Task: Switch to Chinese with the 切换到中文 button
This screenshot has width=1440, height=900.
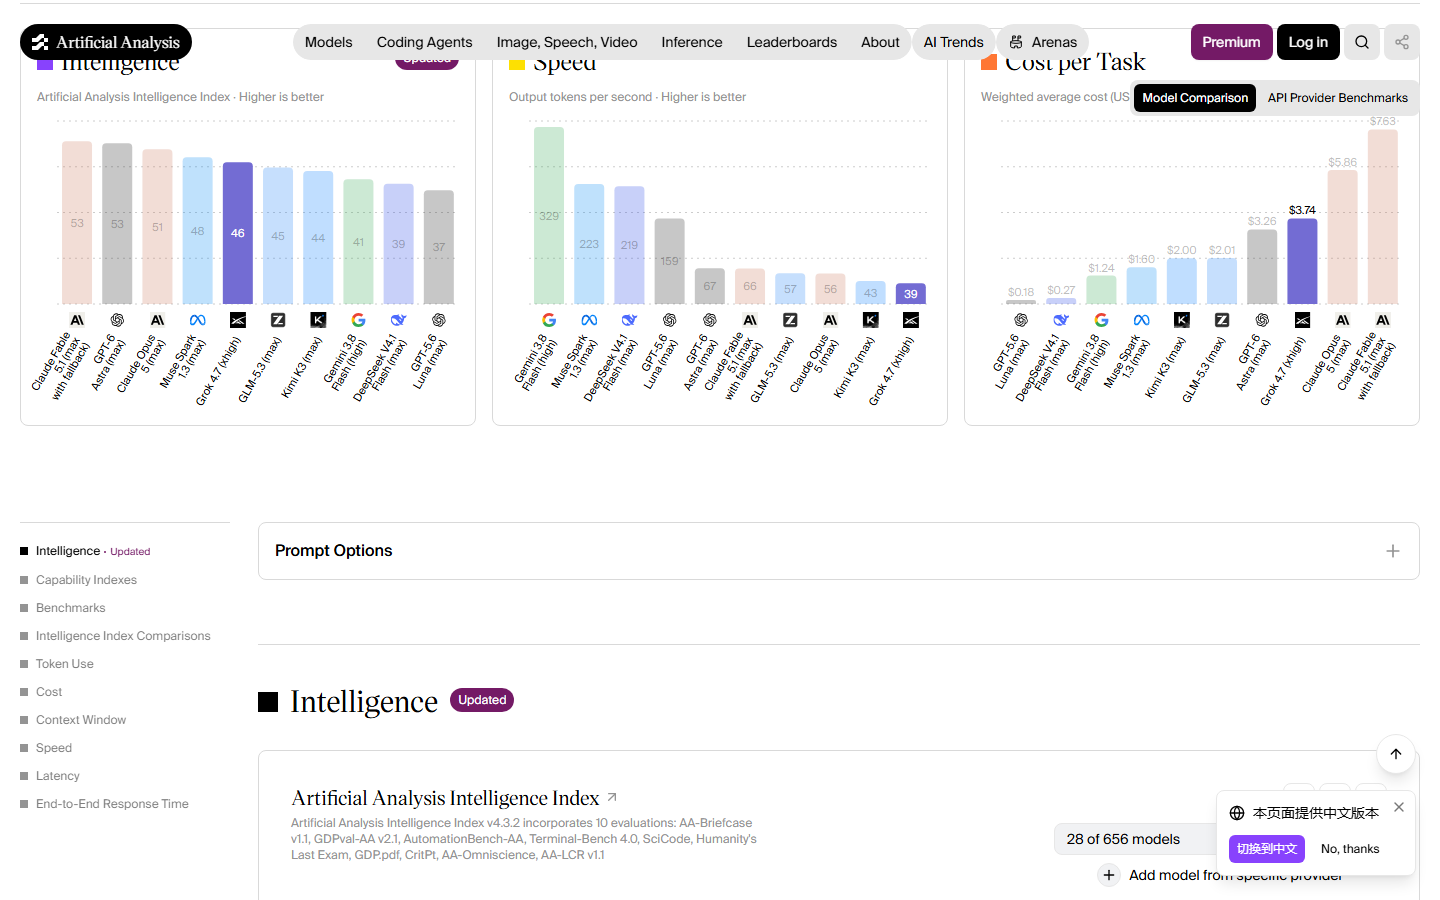Action: (x=1267, y=849)
